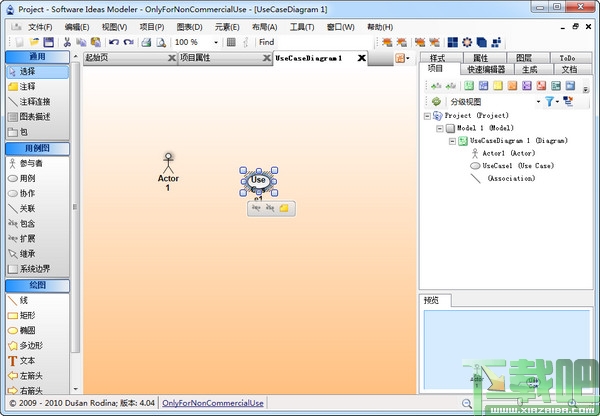Collapse the Model 1 (Model) node
Viewport: 600px width, 416px height.
pos(440,129)
